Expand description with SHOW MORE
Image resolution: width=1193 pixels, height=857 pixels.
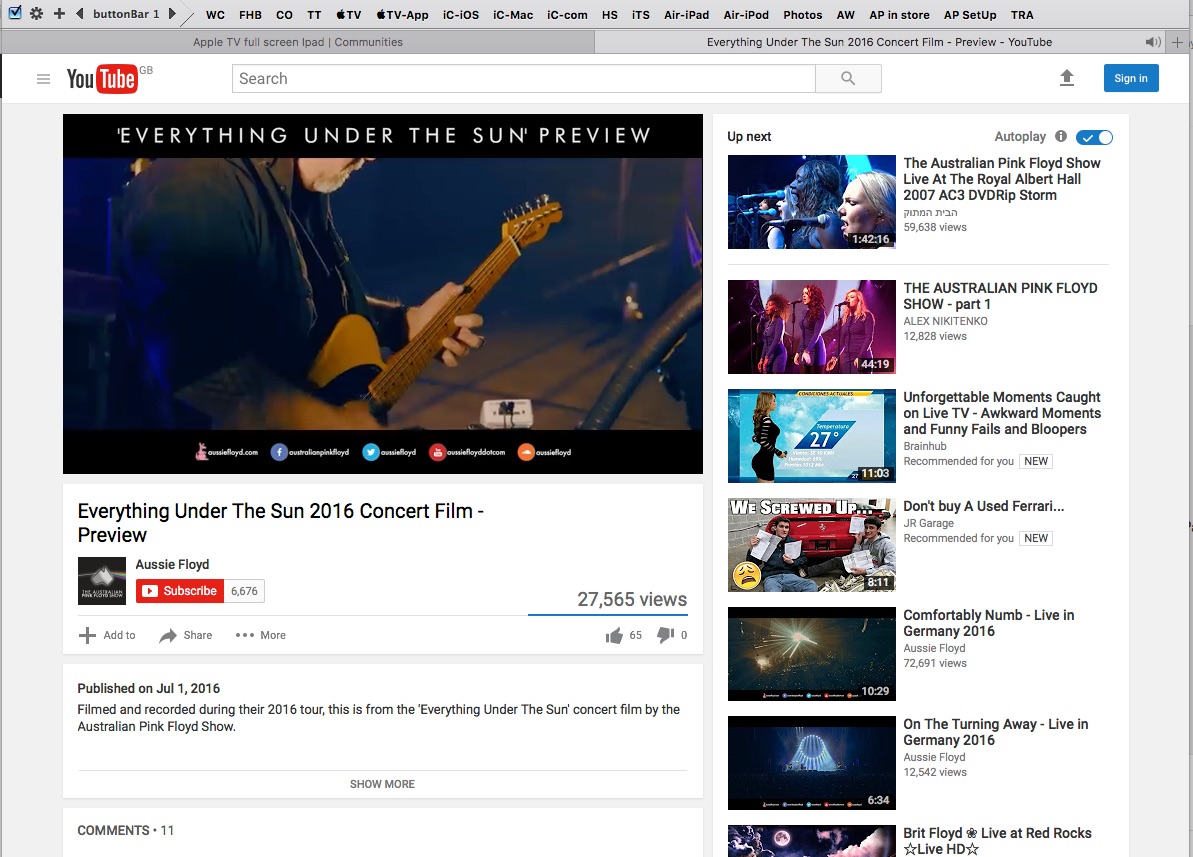[382, 784]
